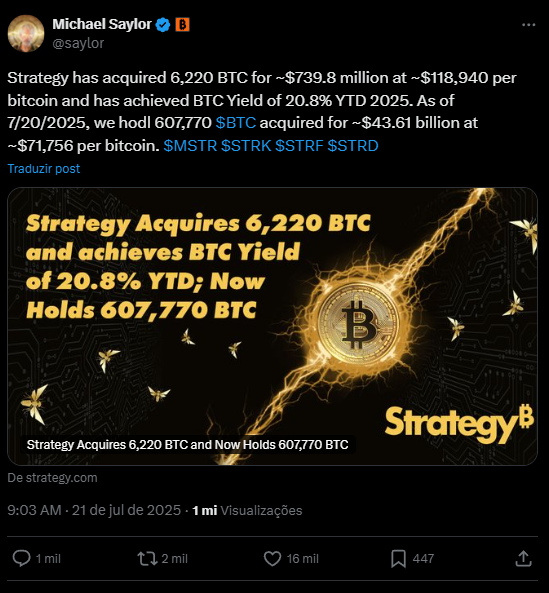Open the Strategy Acquires 6,220 BTC link card
This screenshot has width=549, height=593.
[x=272, y=326]
